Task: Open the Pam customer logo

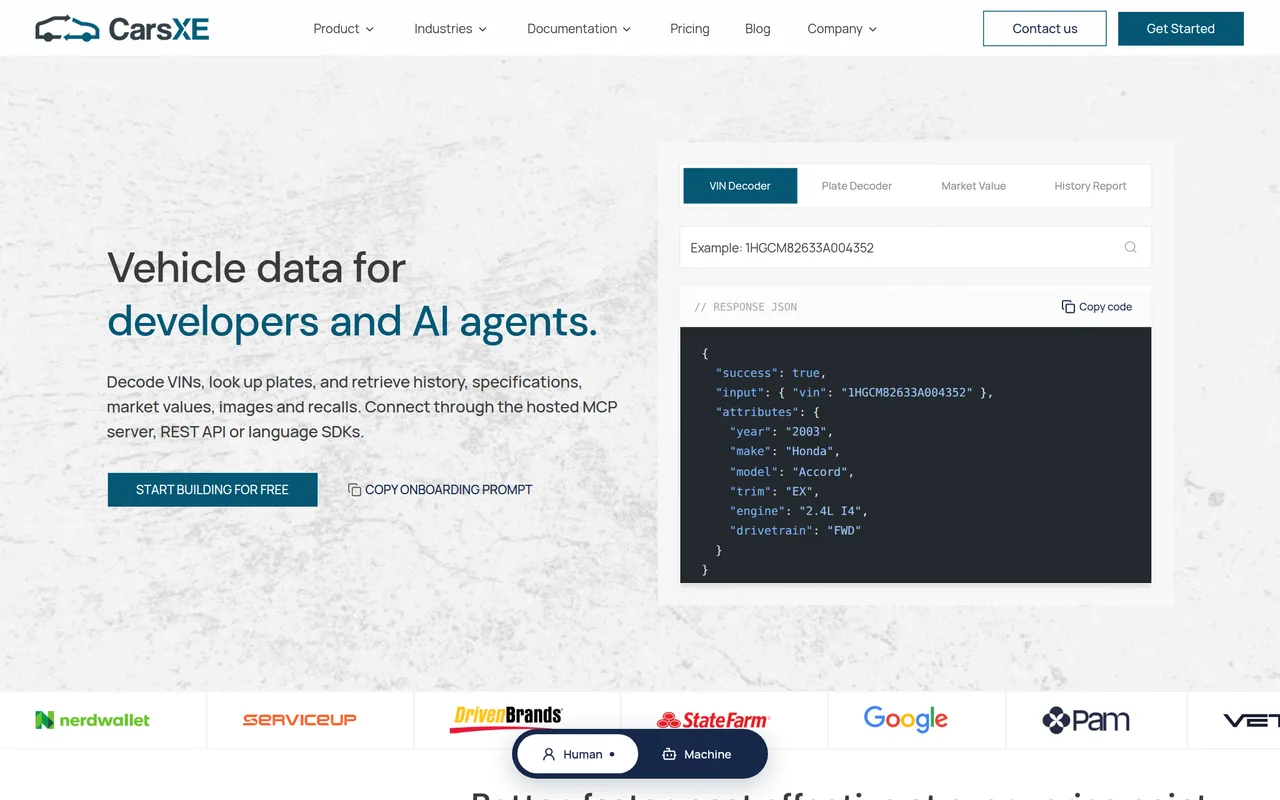Action: click(x=1086, y=720)
